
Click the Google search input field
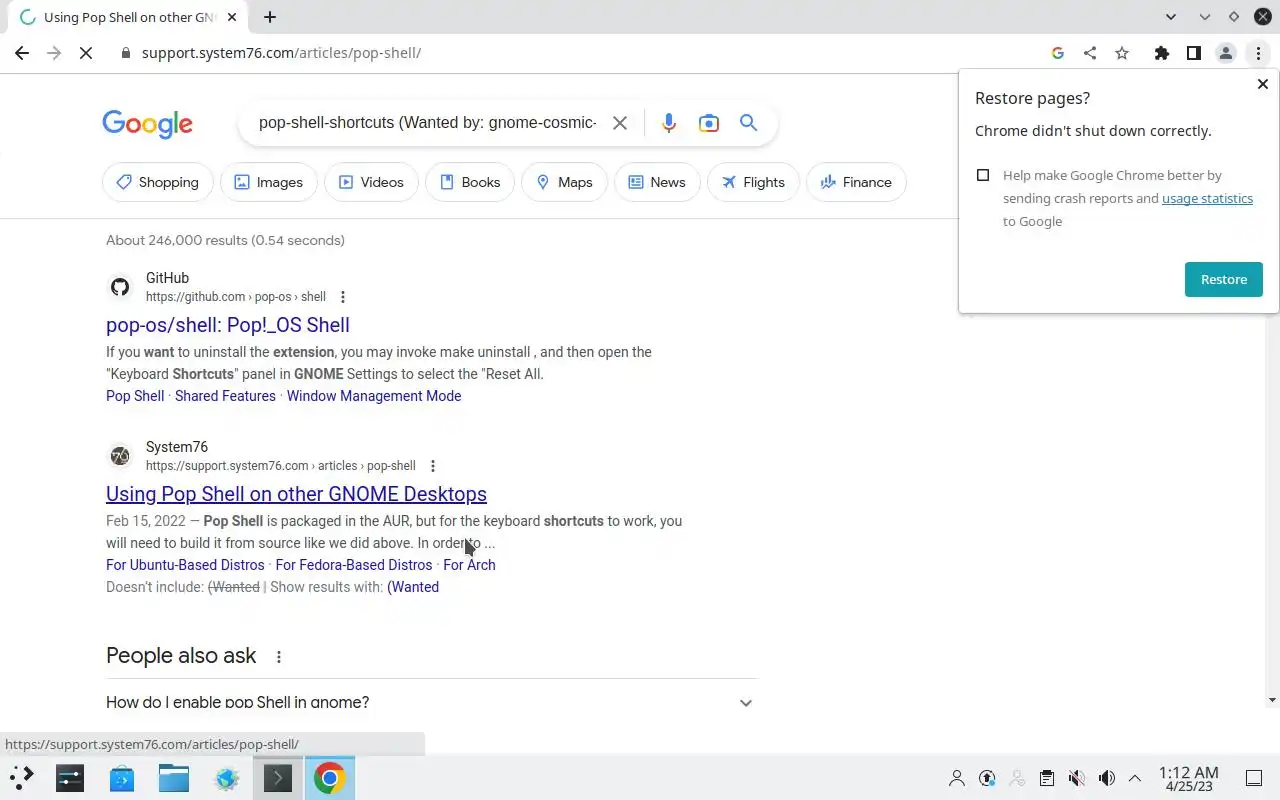427,123
